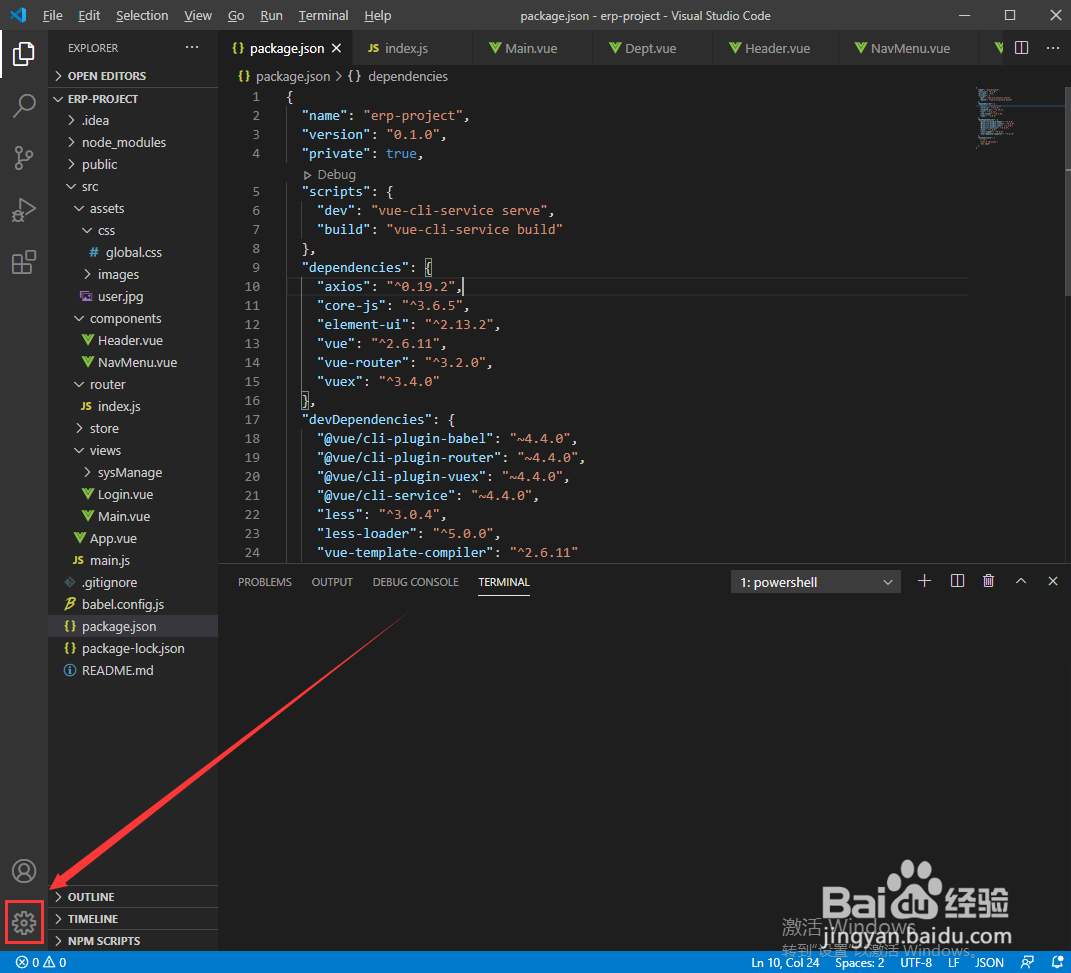Close the terminal panel
Screen dimensions: 1071x973
coord(1053,581)
